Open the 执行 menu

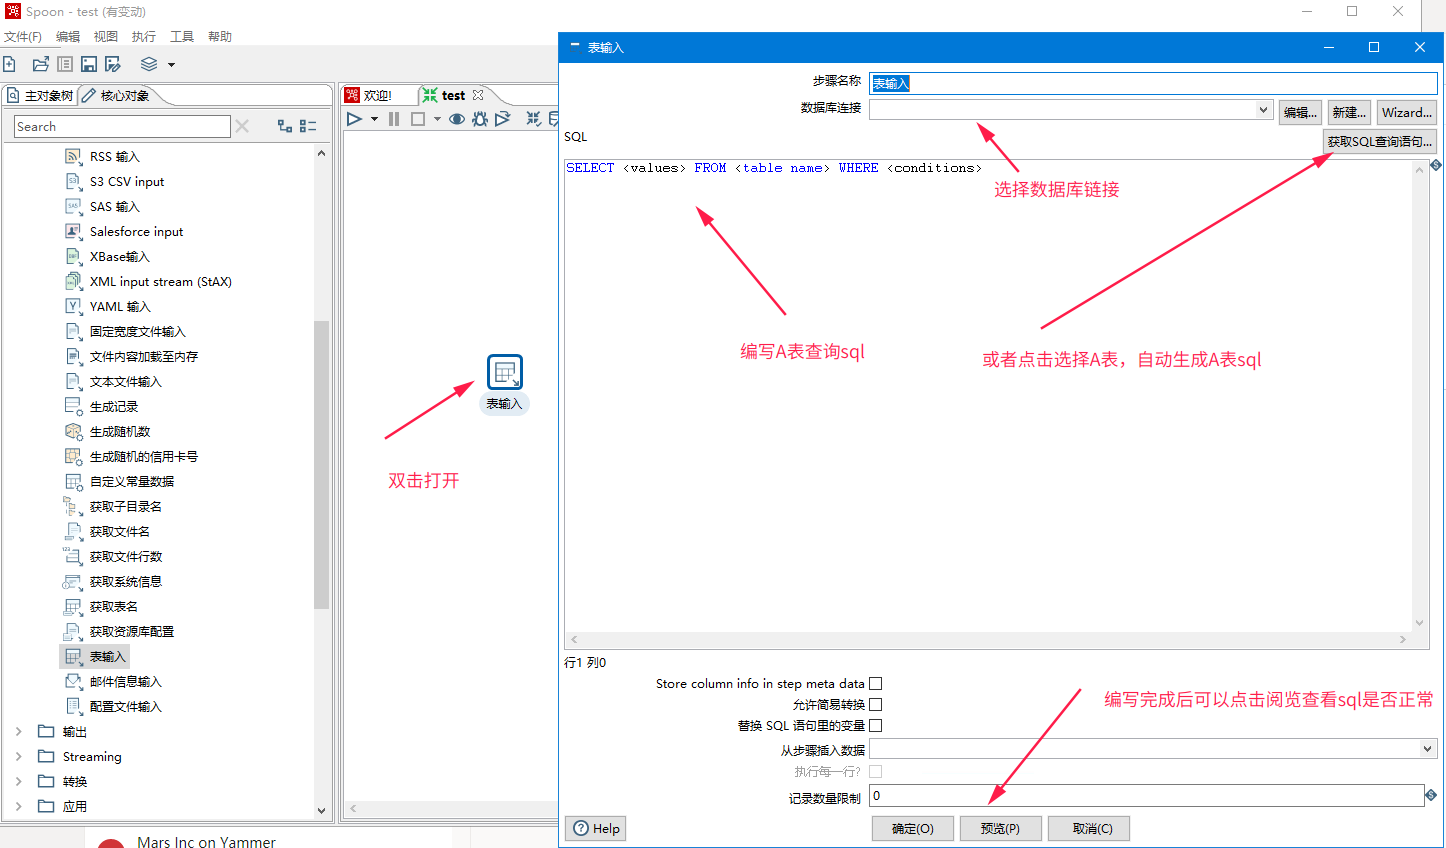[143, 36]
